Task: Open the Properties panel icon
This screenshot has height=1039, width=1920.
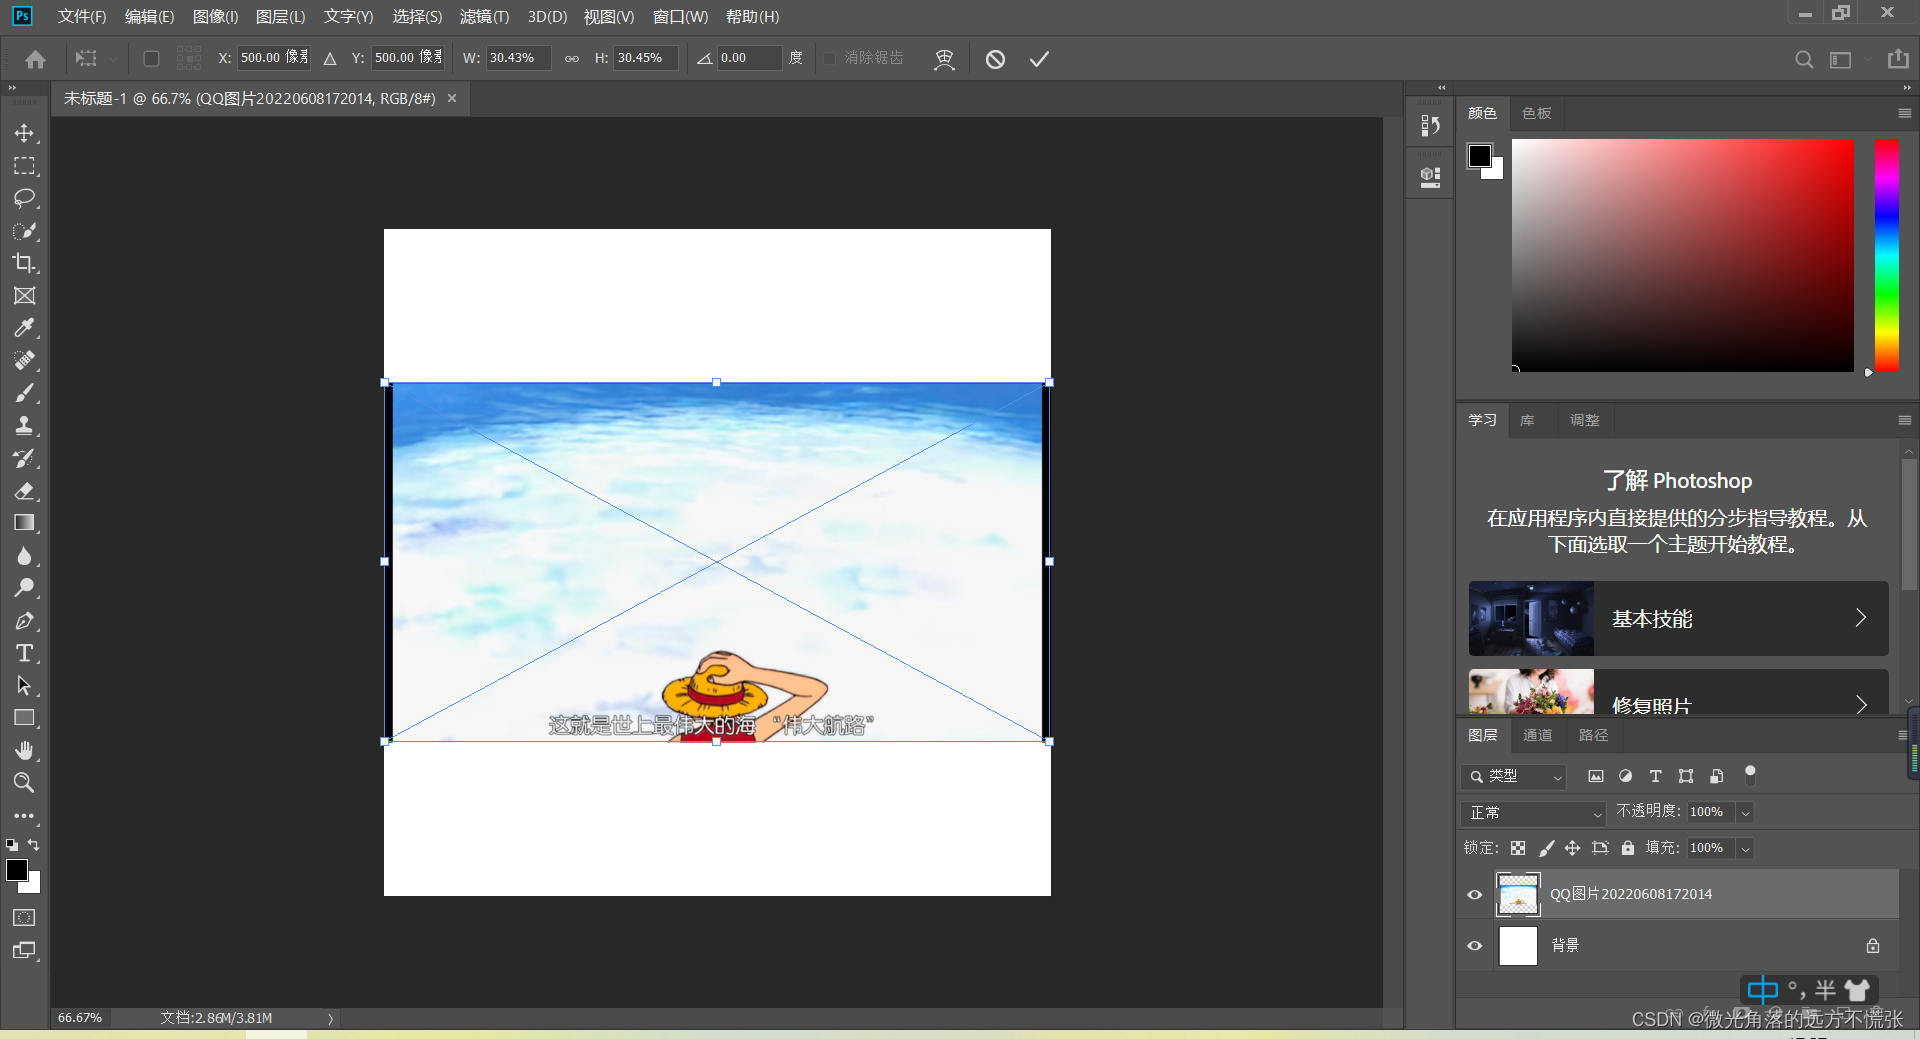Action: 1430,177
